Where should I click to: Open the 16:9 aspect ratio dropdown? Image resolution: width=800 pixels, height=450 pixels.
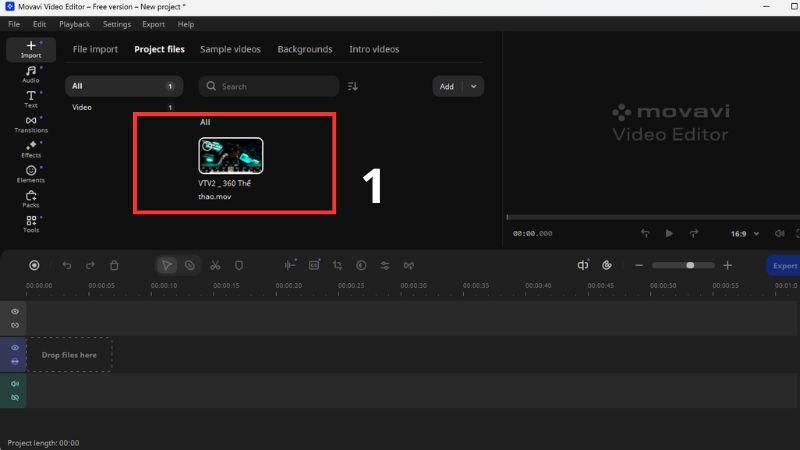[744, 233]
